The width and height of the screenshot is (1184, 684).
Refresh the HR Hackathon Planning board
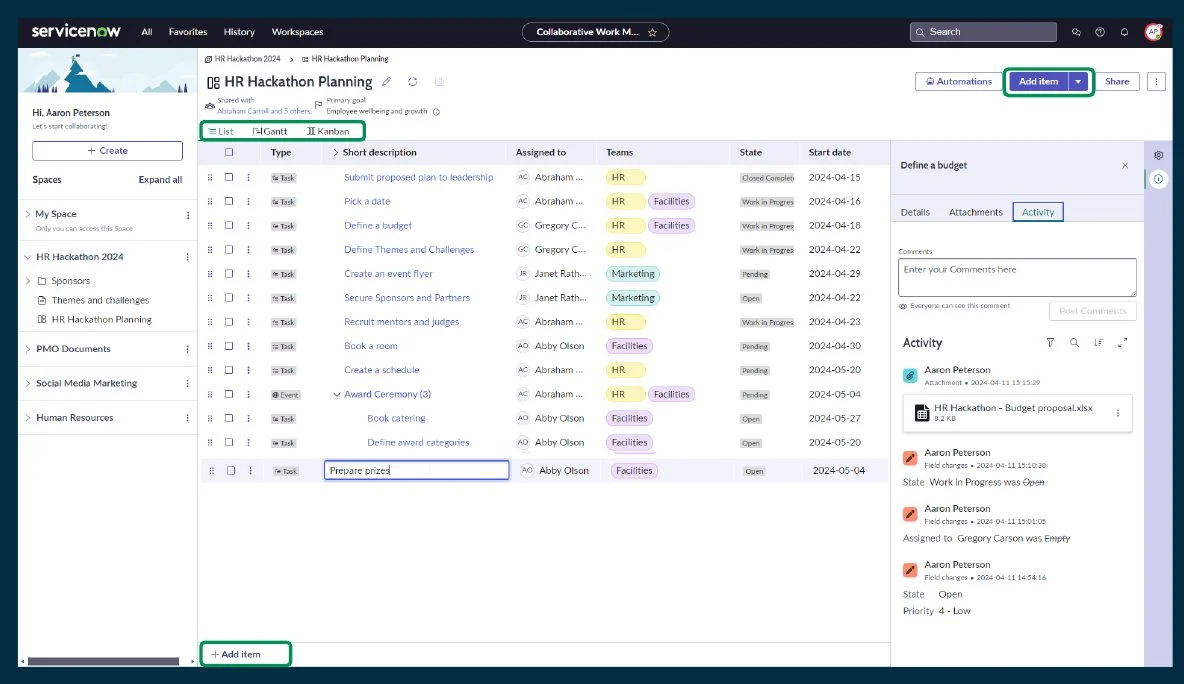[412, 82]
